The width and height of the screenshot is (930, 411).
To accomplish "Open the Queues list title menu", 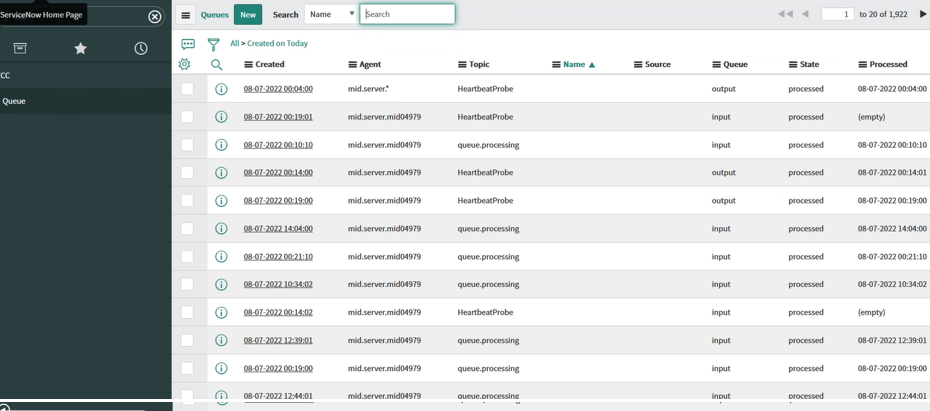I will 214,15.
